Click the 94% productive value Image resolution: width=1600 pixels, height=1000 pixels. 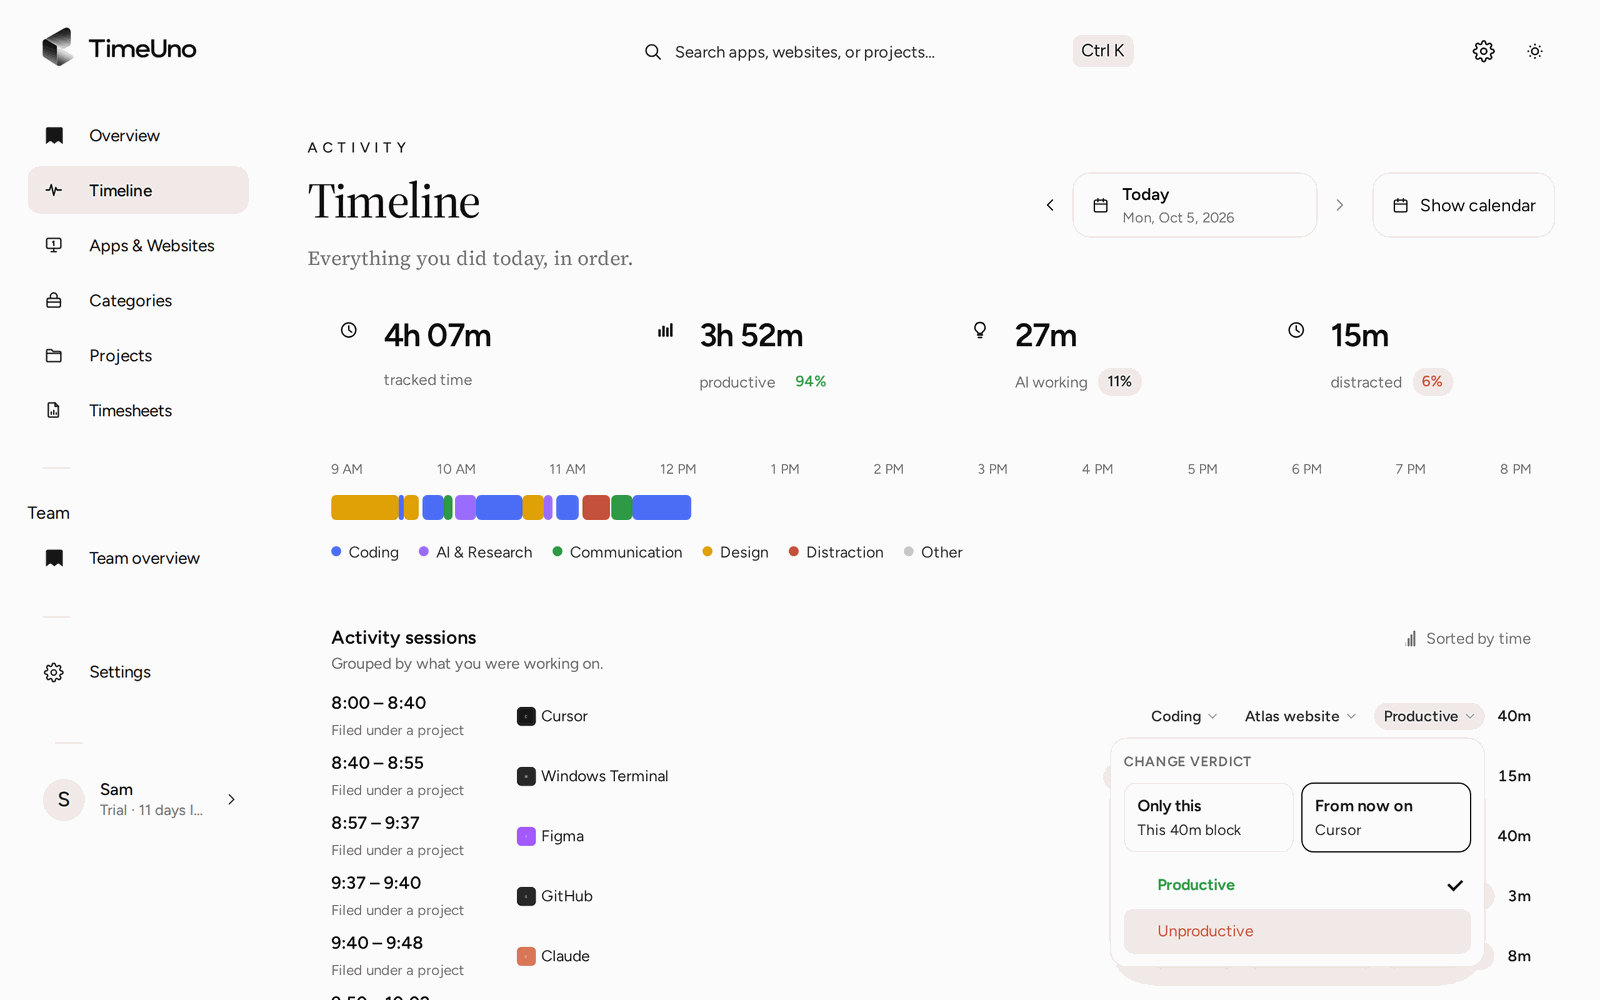click(x=810, y=381)
